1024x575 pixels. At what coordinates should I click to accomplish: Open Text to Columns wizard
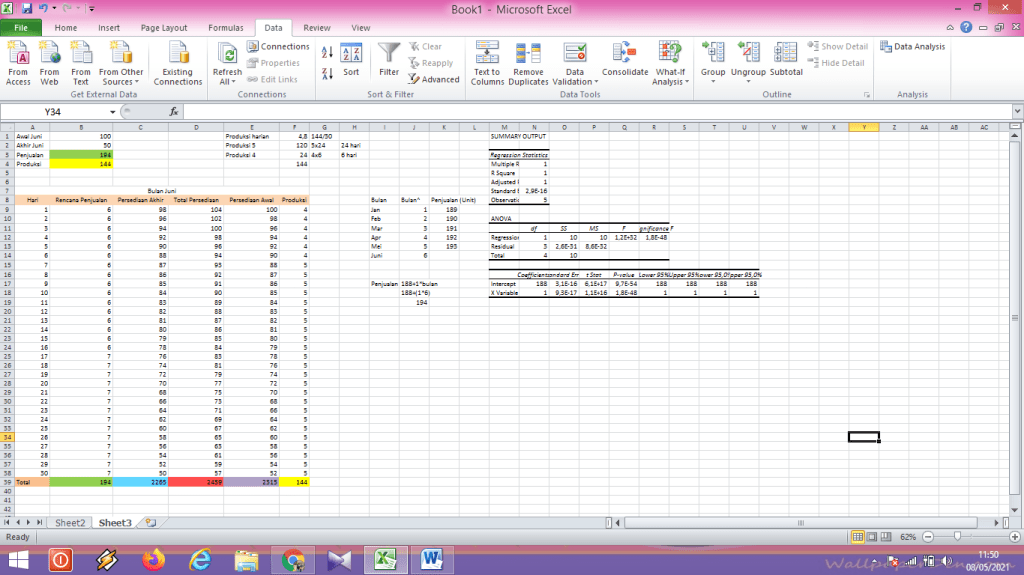click(487, 62)
